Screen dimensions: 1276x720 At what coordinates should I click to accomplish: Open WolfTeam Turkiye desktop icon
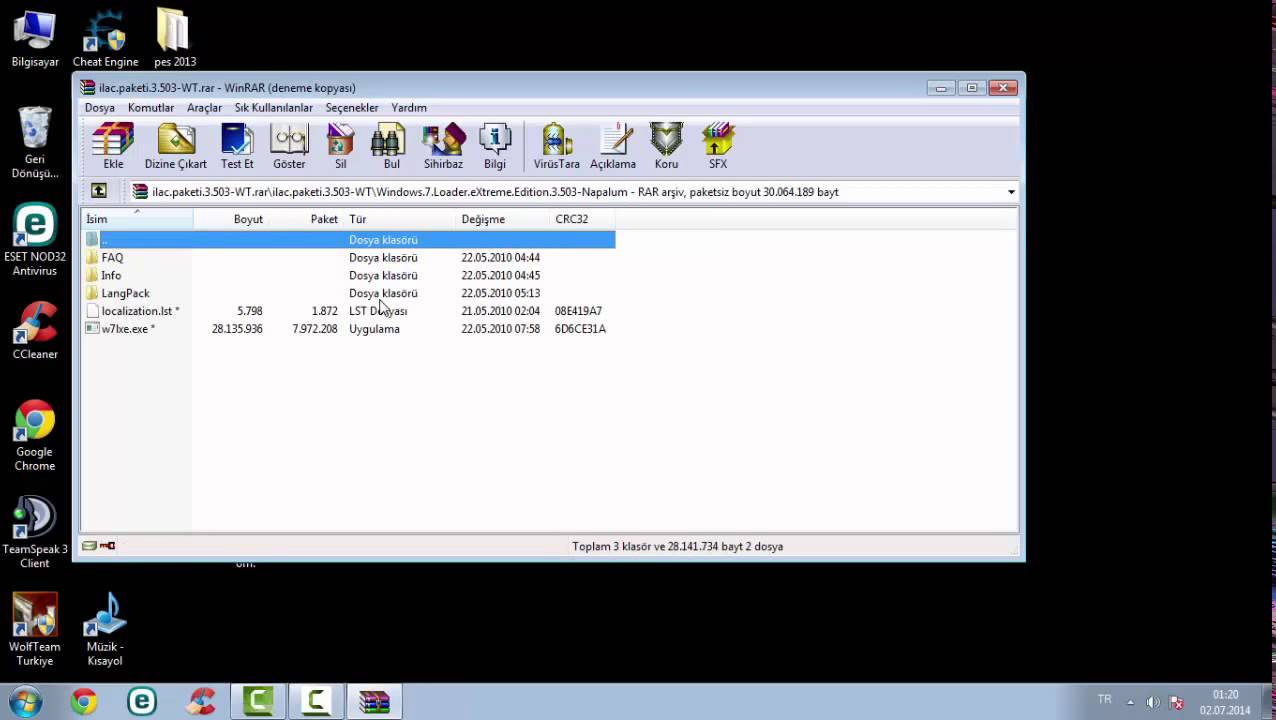35,629
